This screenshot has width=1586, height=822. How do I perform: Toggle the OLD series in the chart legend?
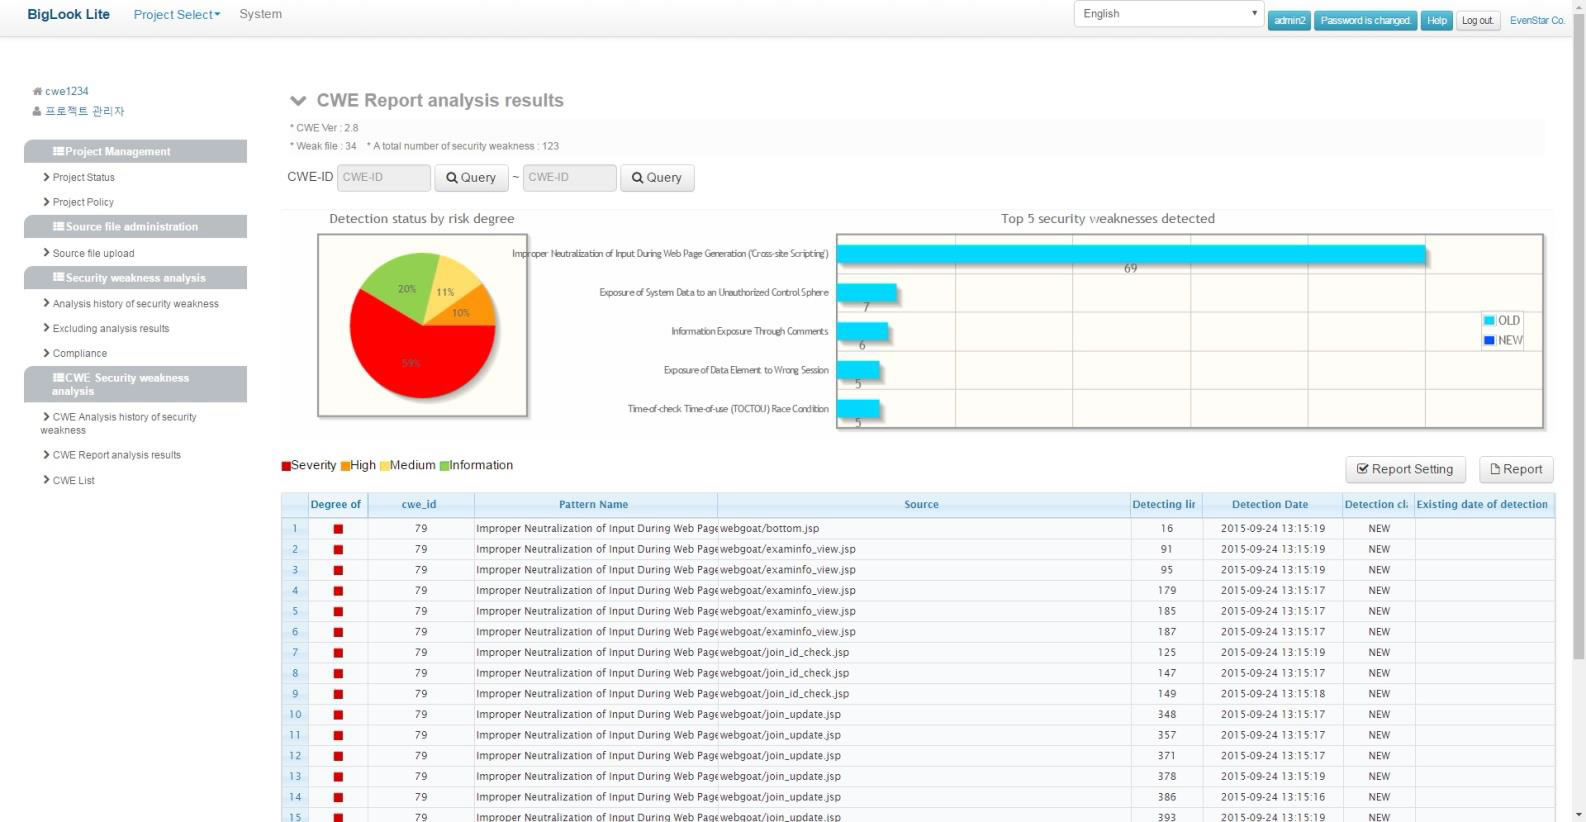coord(1502,321)
